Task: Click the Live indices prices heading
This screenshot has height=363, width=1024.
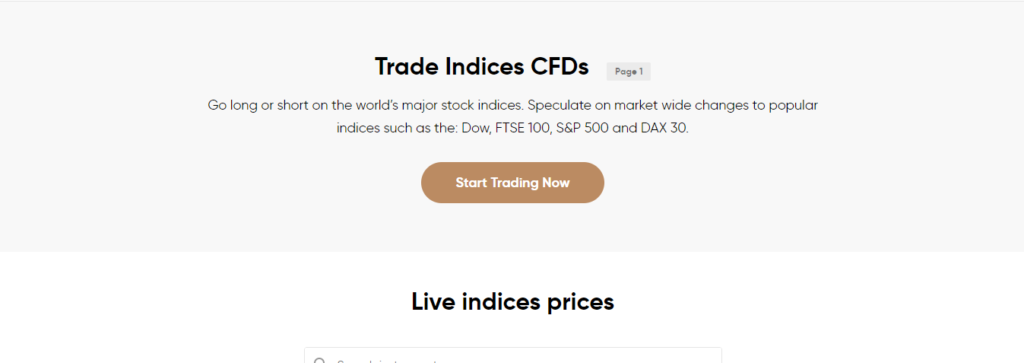Action: (x=513, y=302)
